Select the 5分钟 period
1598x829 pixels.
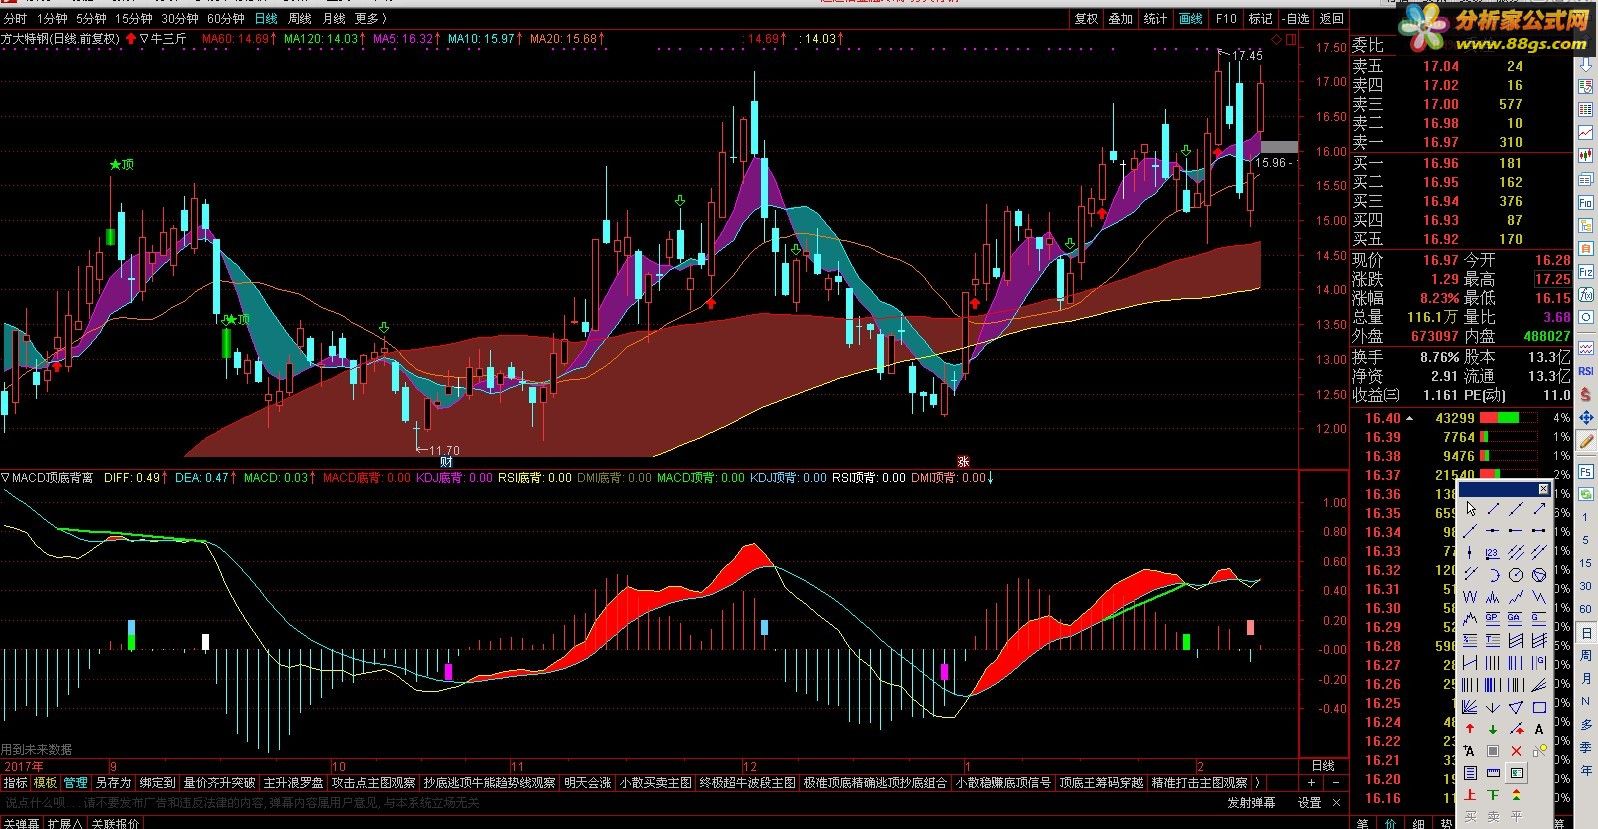tap(91, 19)
